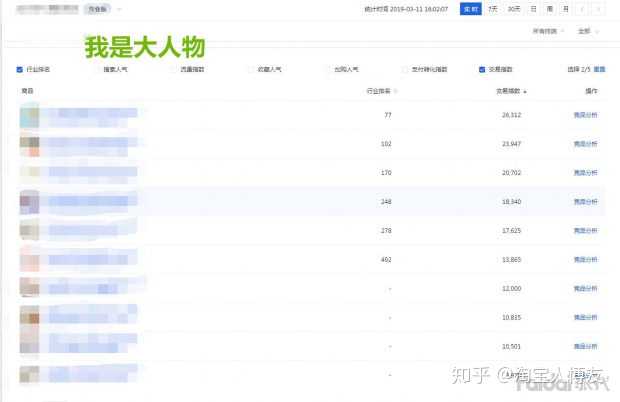Check the 加购人气 metric option
This screenshot has width=620, height=402.
pyautogui.click(x=327, y=70)
